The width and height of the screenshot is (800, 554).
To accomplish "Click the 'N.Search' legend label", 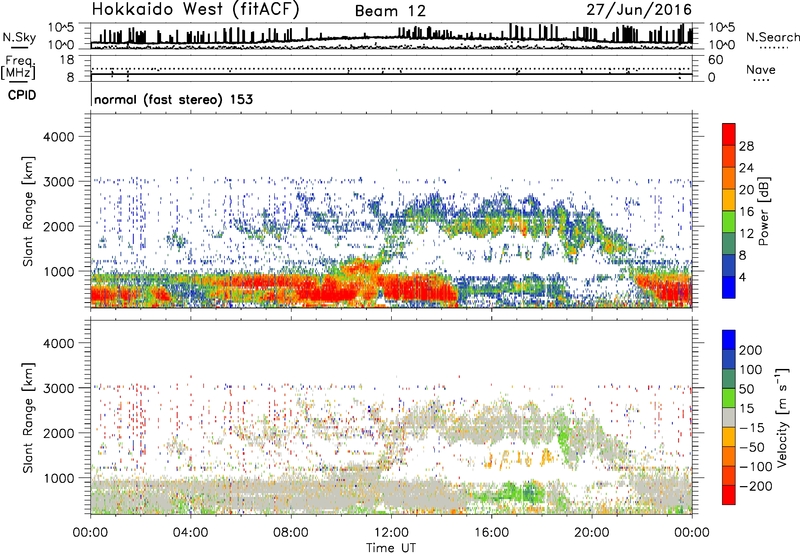I will (772, 37).
